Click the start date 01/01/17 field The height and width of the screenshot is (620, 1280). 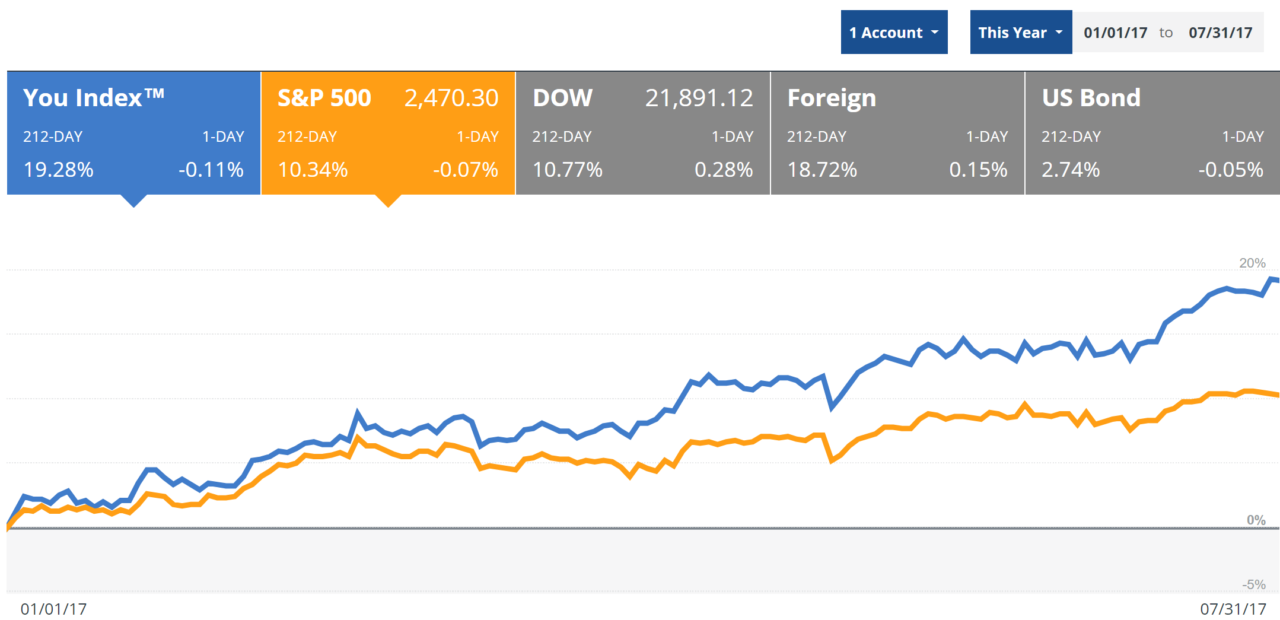tap(1115, 33)
